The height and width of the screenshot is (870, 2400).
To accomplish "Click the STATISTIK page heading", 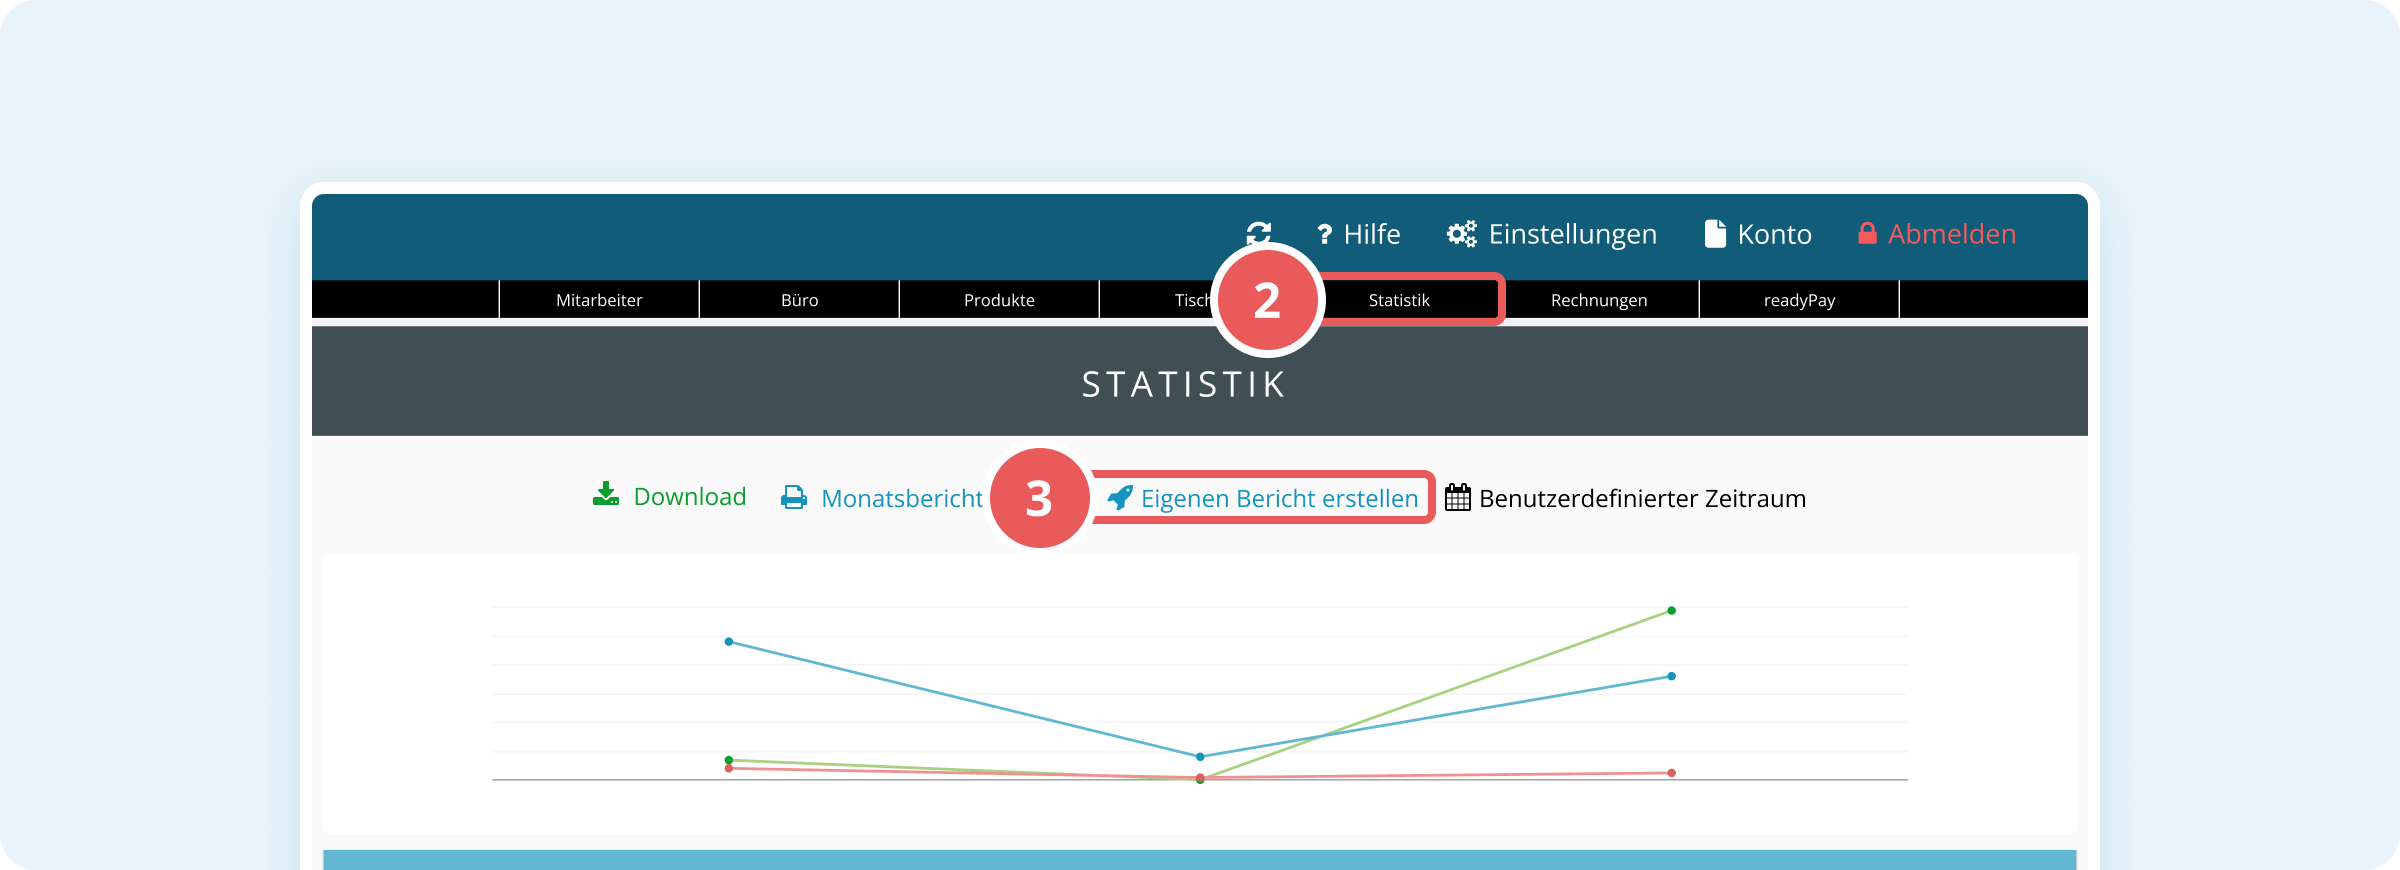I will tap(1184, 384).
